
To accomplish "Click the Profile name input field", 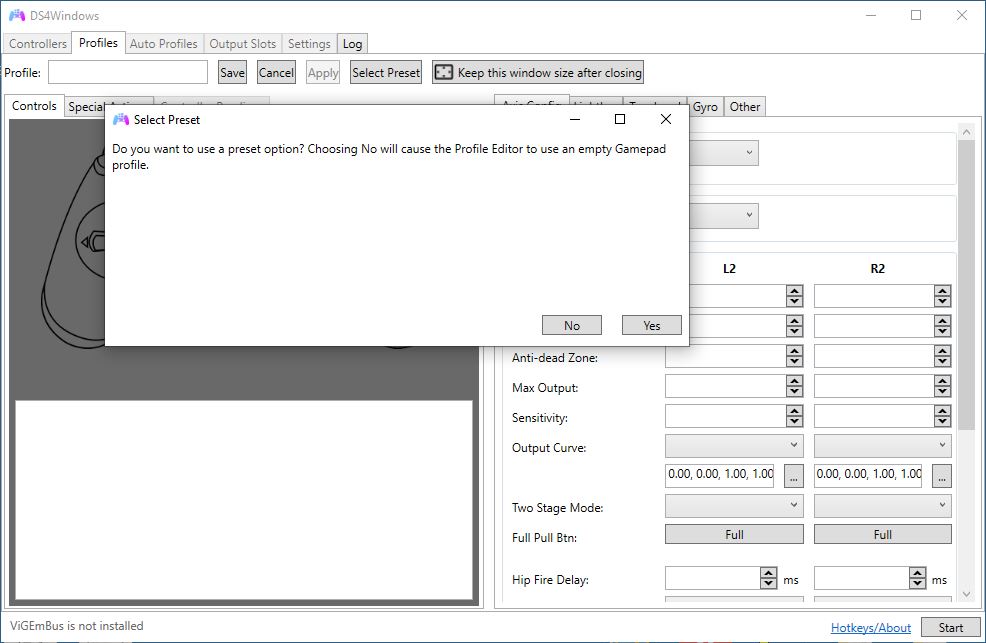I will point(128,72).
